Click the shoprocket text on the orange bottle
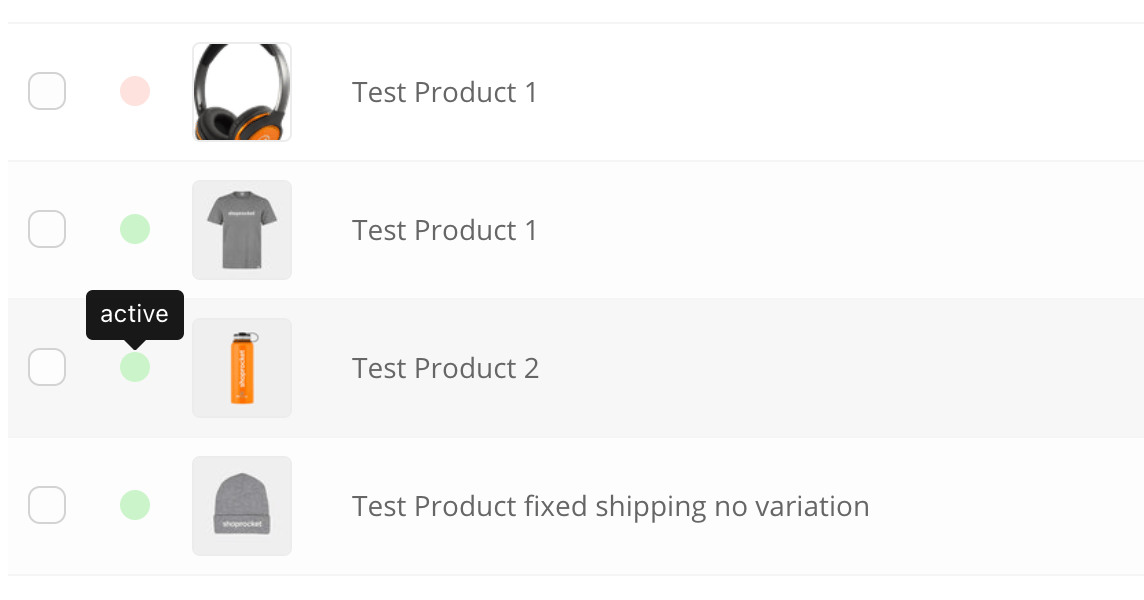 point(242,371)
